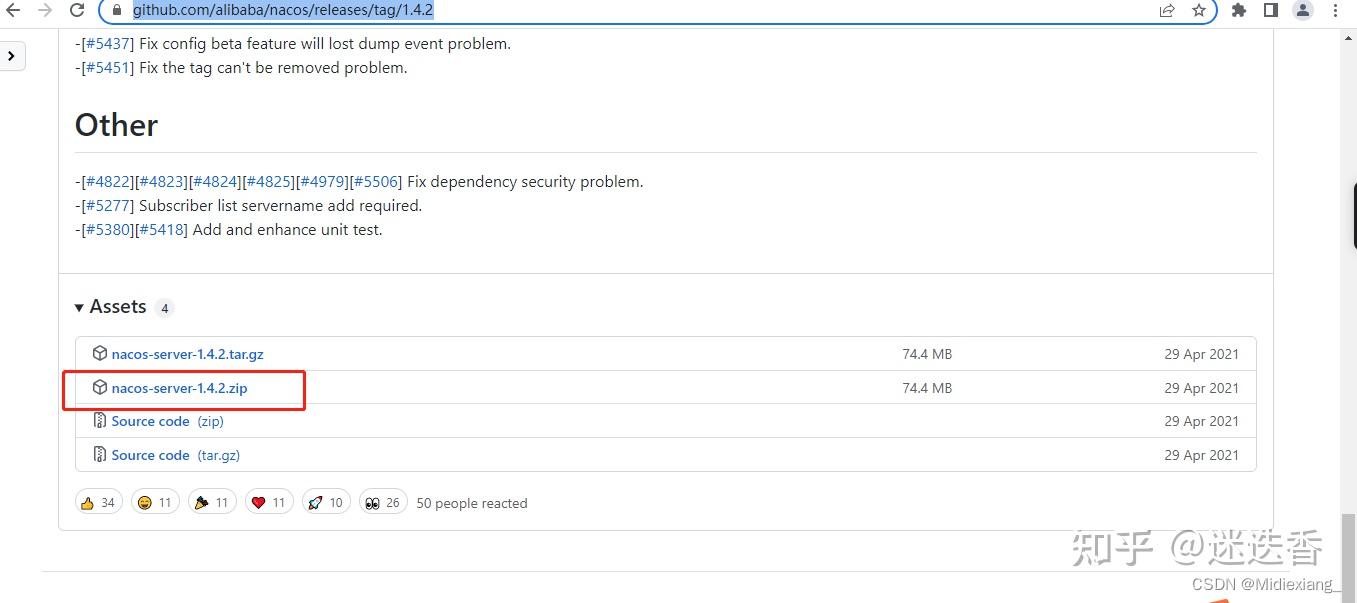Toggle the heart reaction with 11
Screen dimensions: 1357x603
269,502
